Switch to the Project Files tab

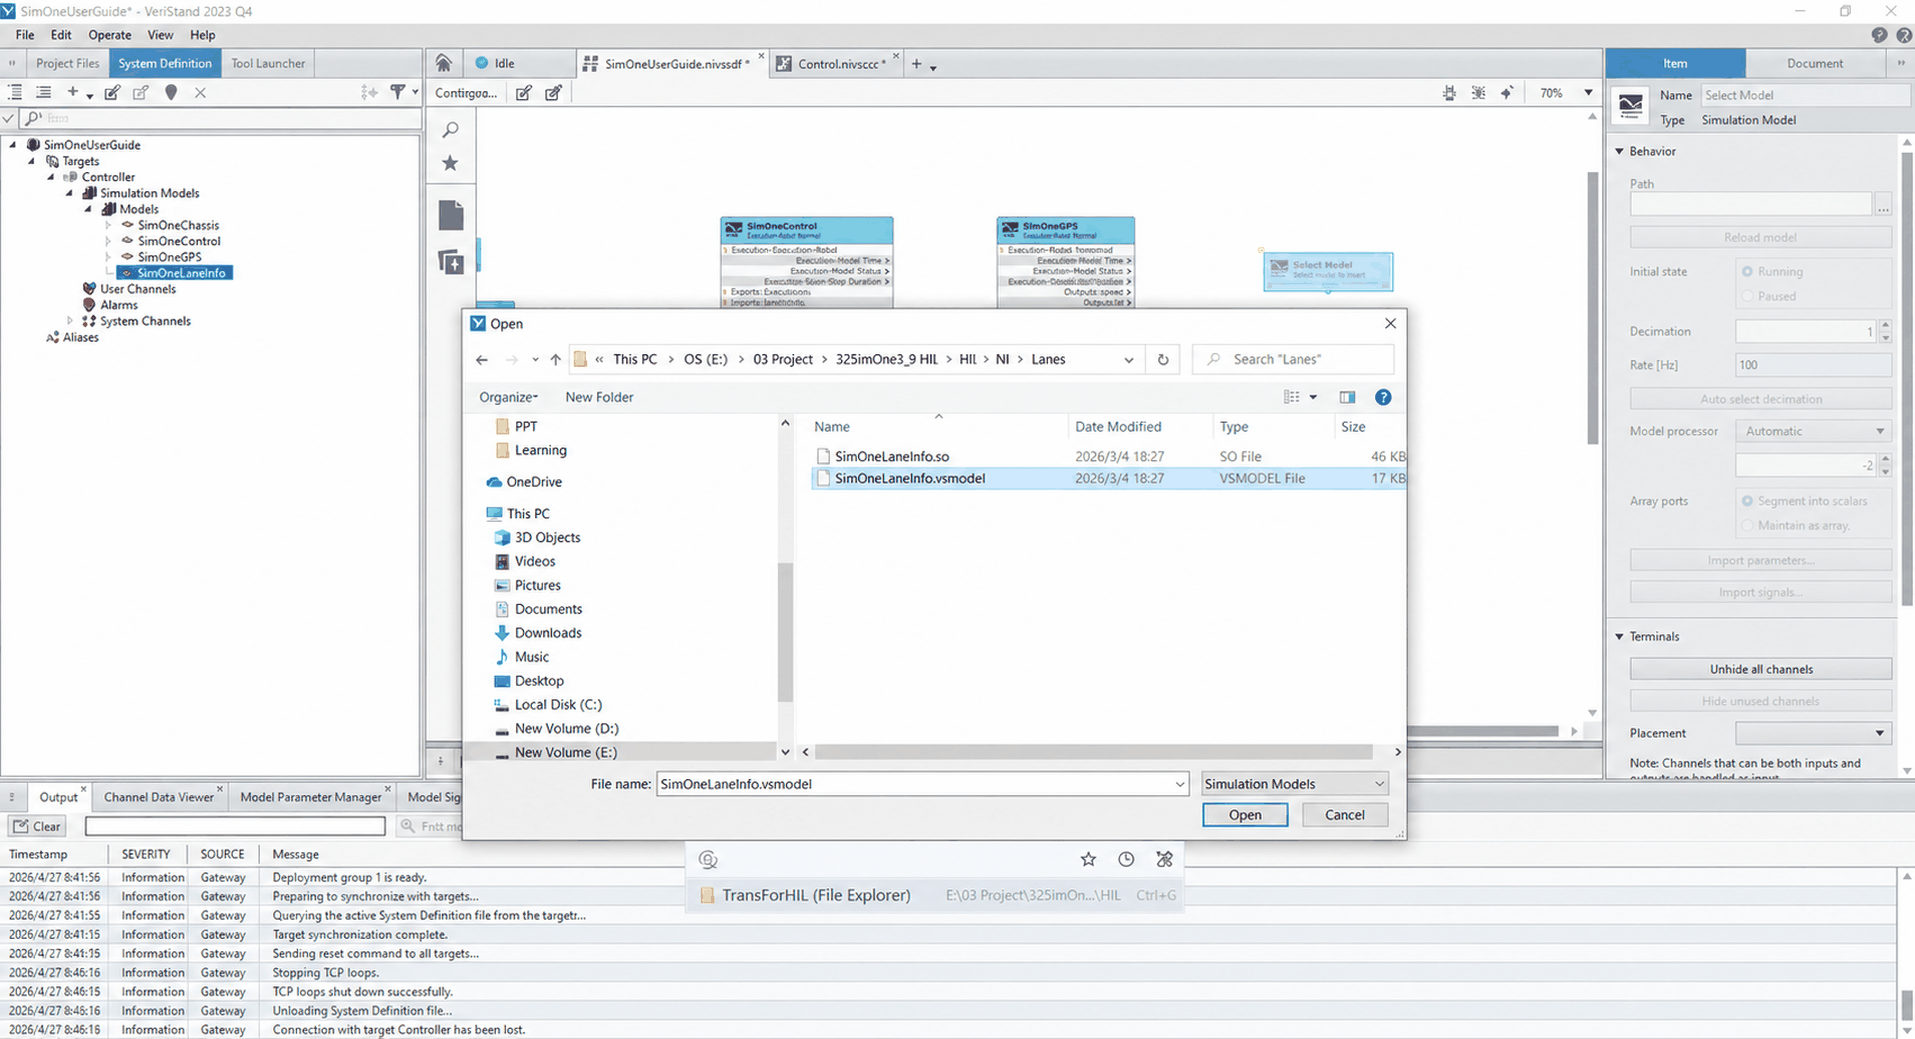coord(68,63)
